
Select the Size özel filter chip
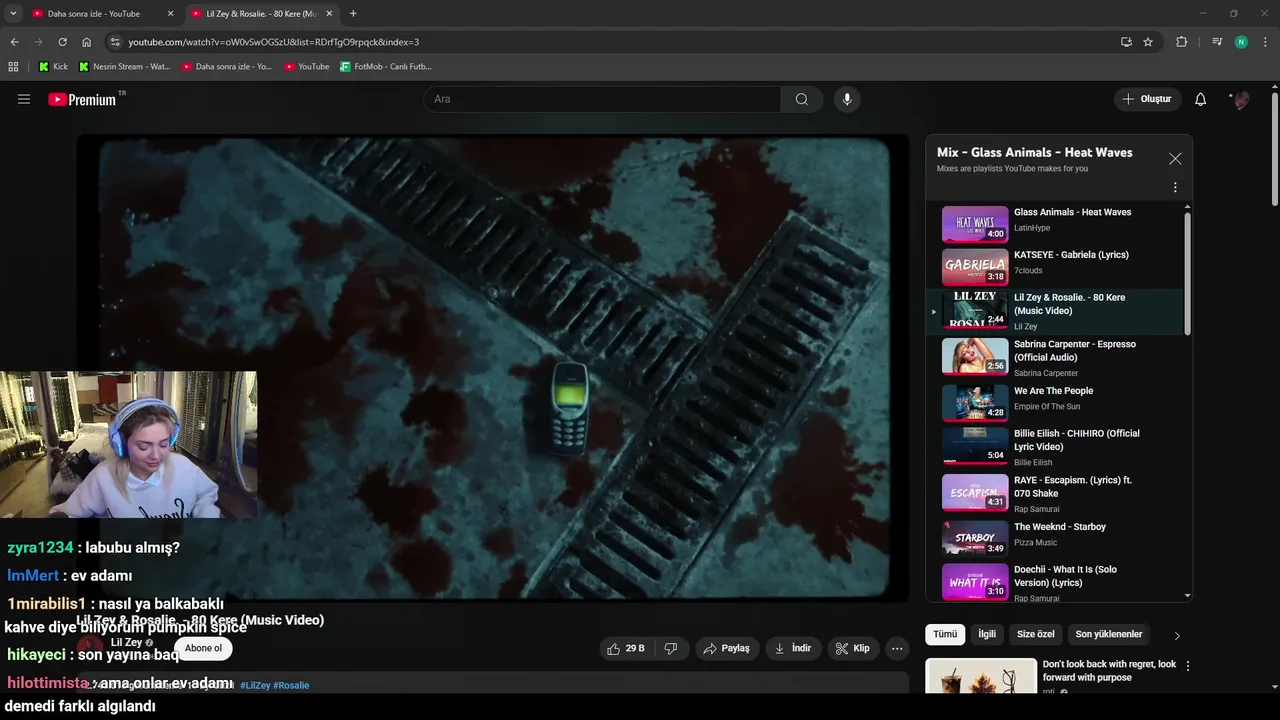(1036, 634)
